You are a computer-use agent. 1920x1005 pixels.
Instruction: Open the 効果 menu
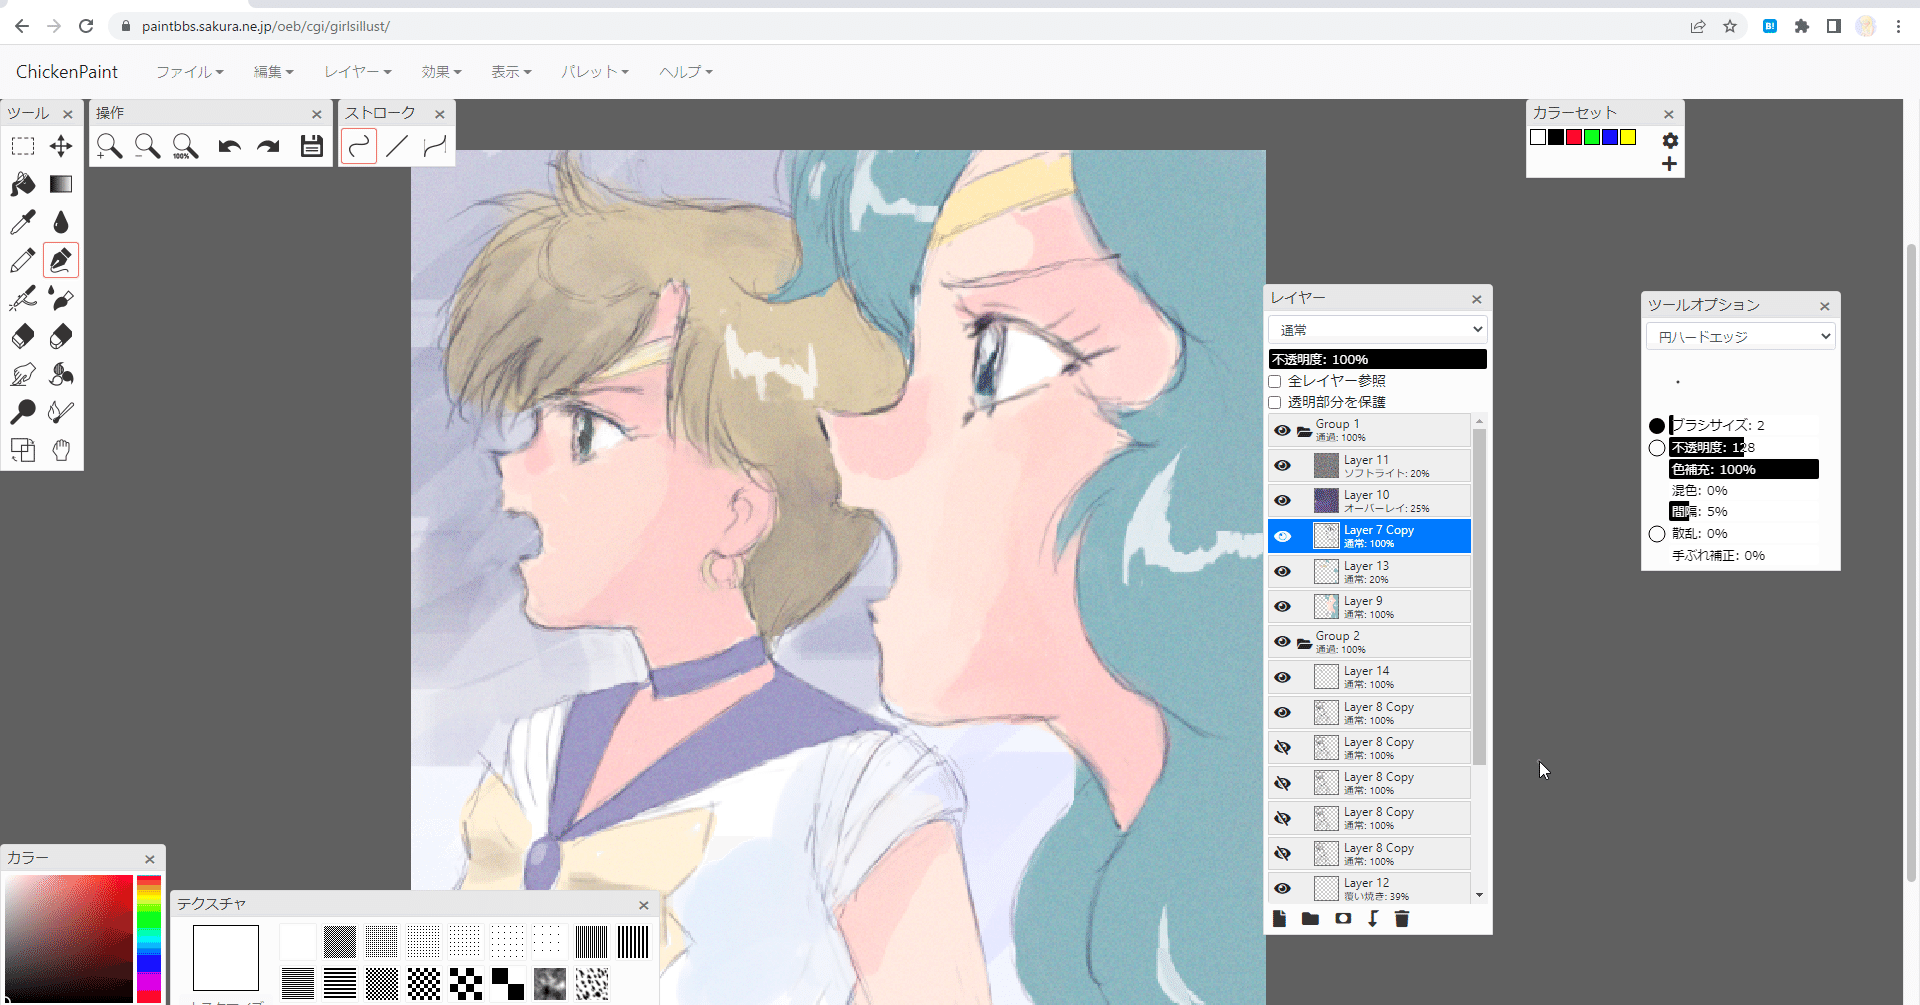tap(441, 72)
